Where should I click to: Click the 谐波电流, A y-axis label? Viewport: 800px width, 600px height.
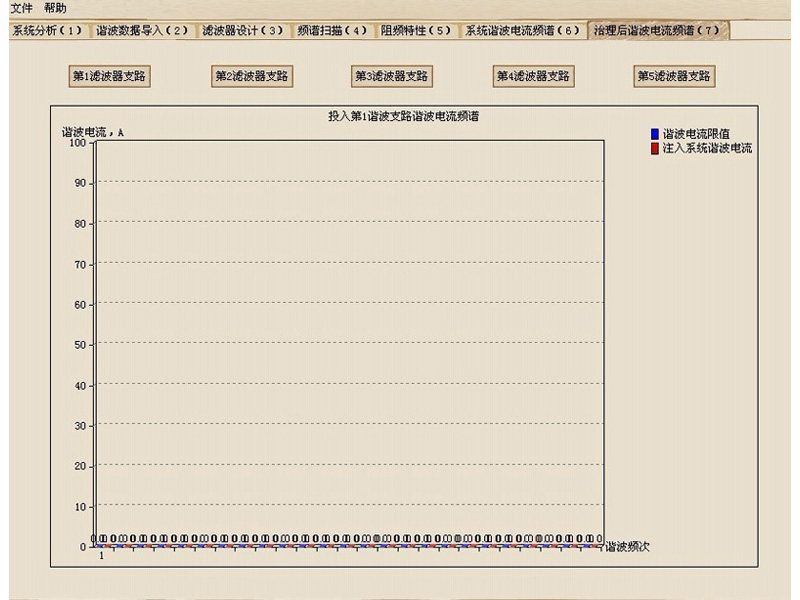coord(93,131)
